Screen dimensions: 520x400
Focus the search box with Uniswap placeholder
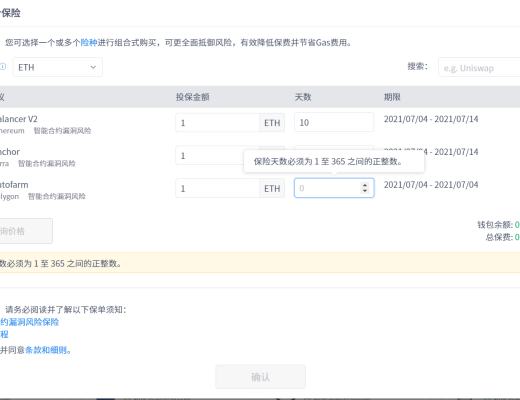[x=479, y=68]
